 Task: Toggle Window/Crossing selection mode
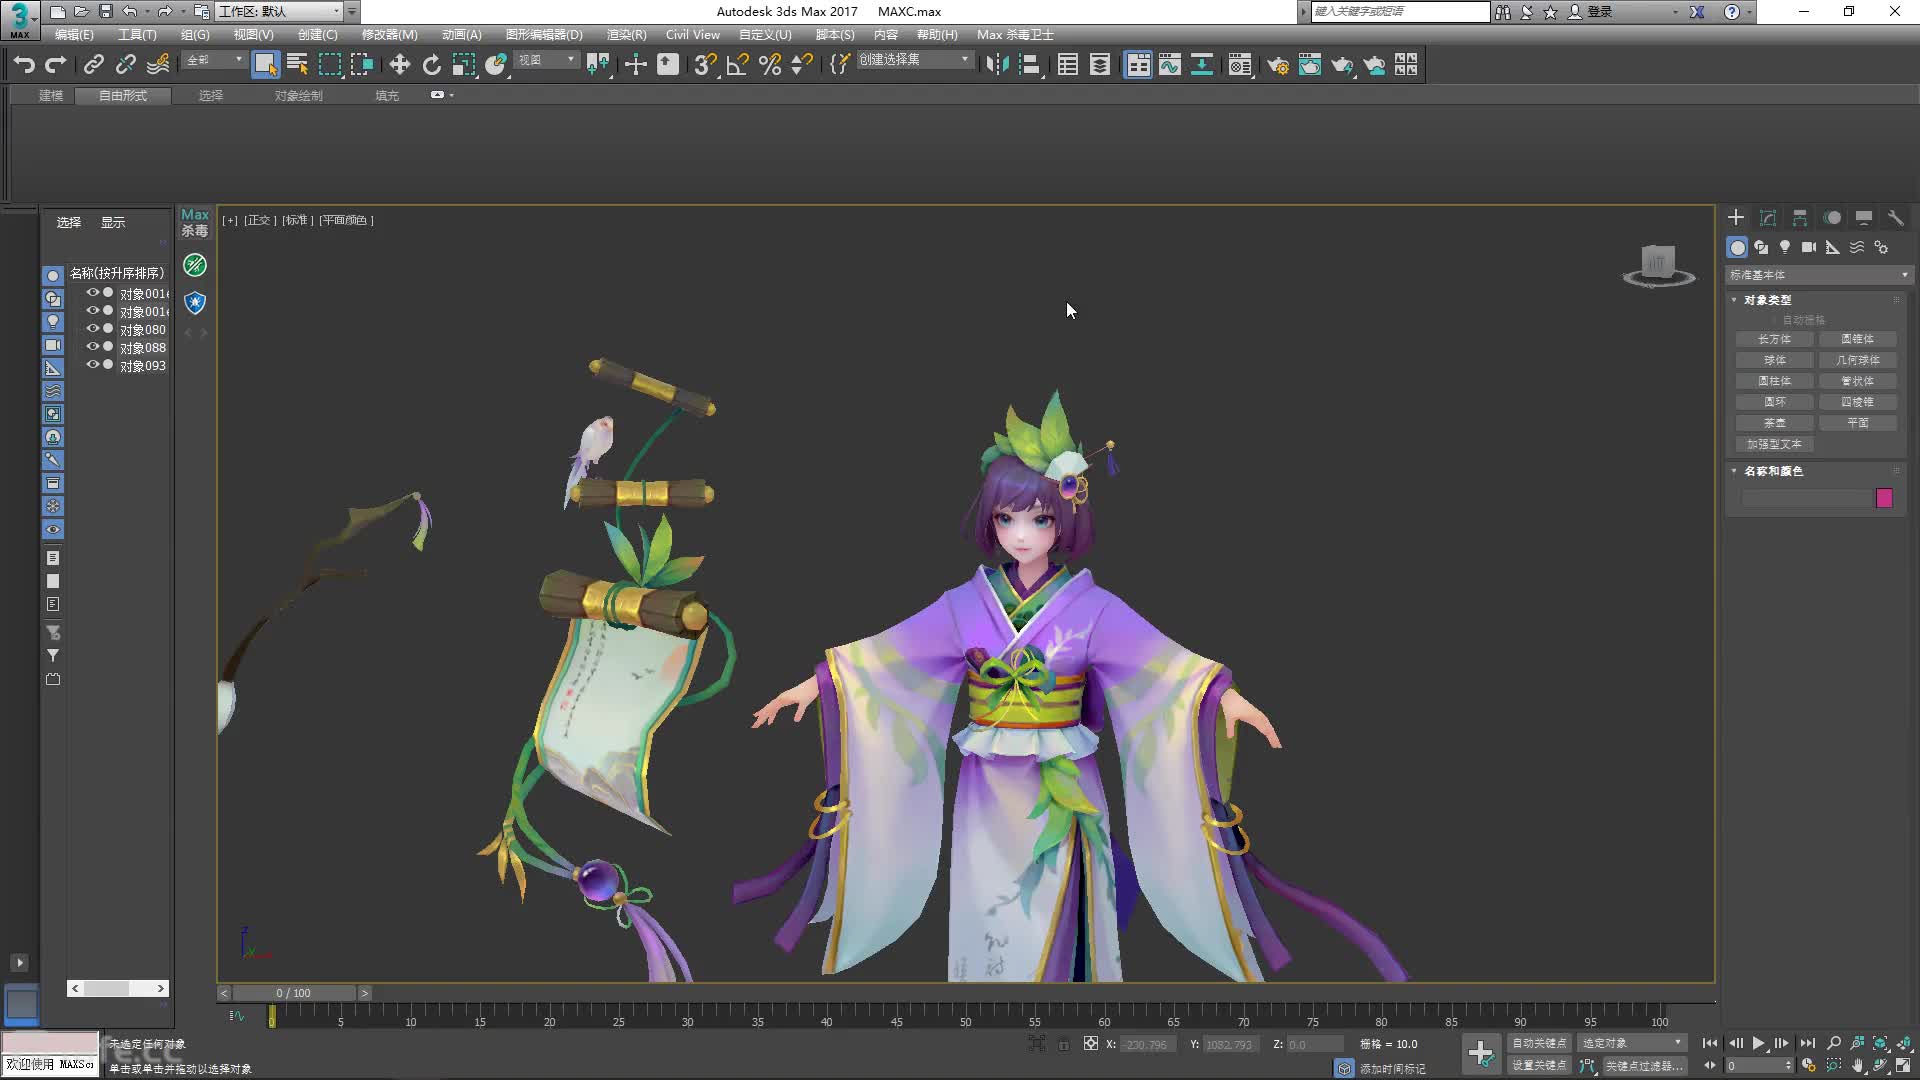tap(361, 65)
